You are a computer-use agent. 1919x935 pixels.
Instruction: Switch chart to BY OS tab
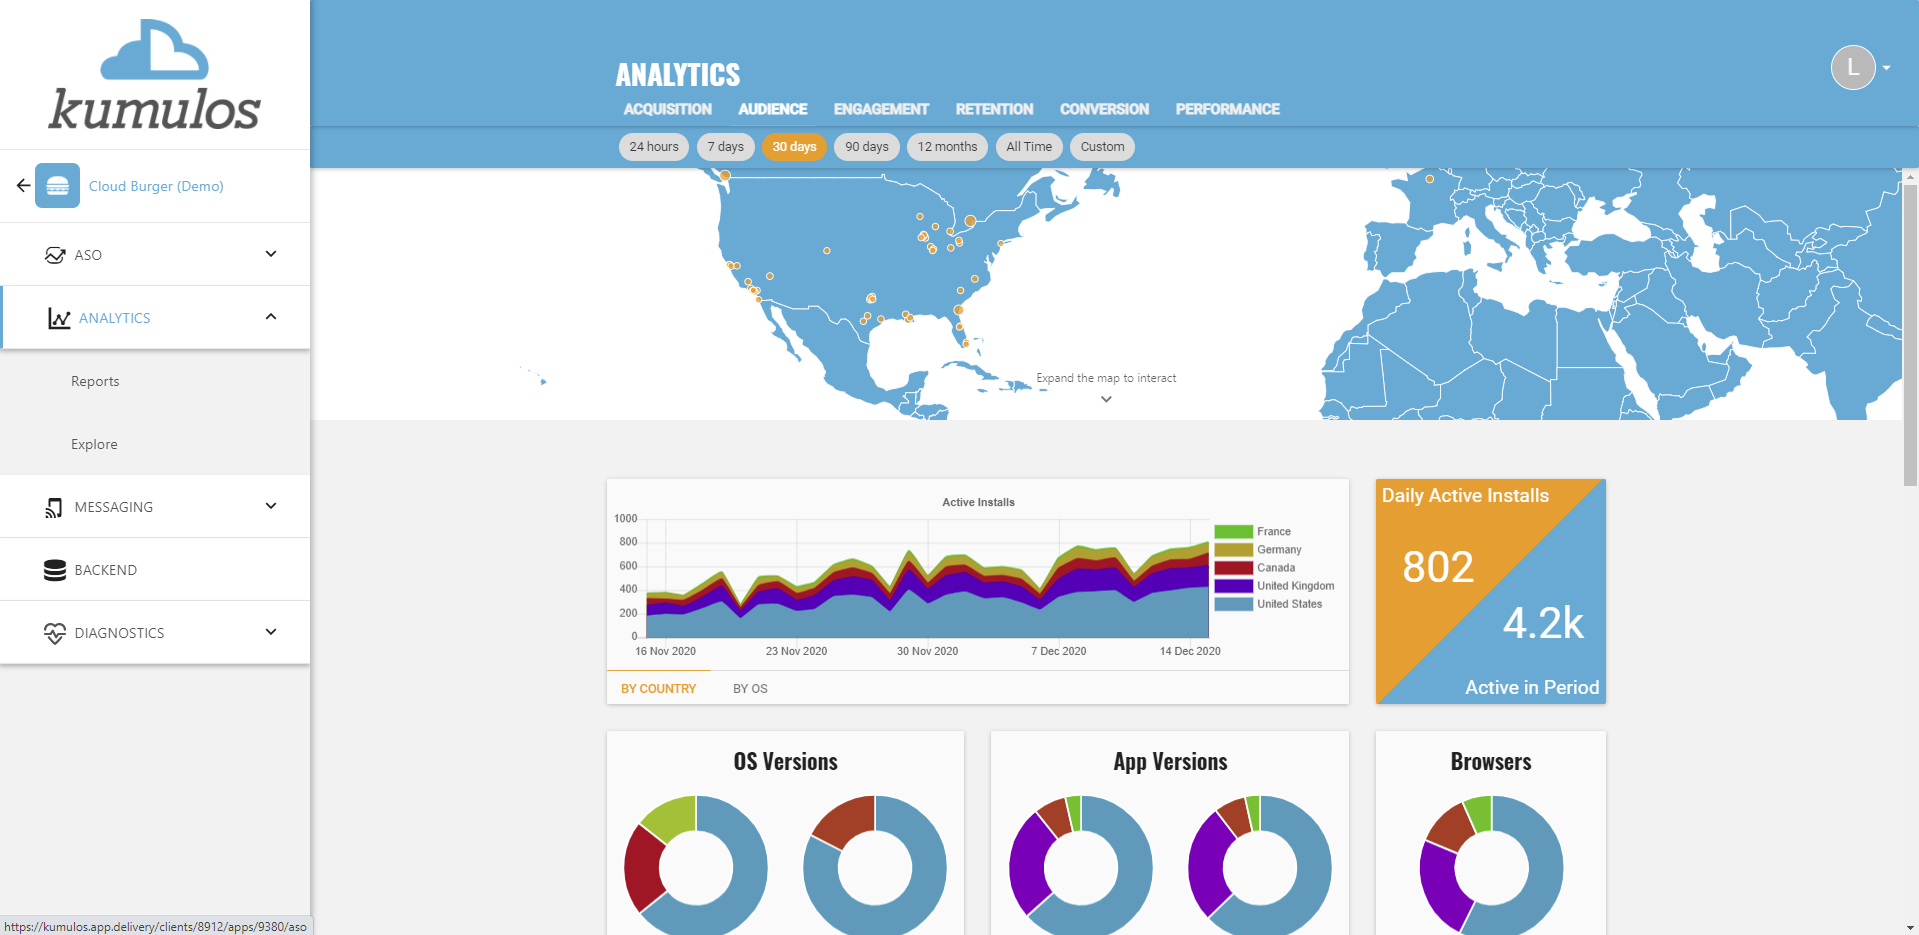[750, 689]
